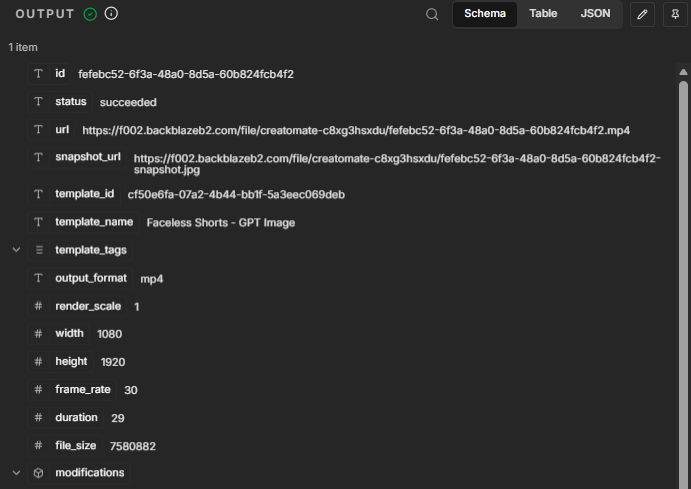Select the width field label
Image resolution: width=691 pixels, height=489 pixels.
tap(69, 333)
